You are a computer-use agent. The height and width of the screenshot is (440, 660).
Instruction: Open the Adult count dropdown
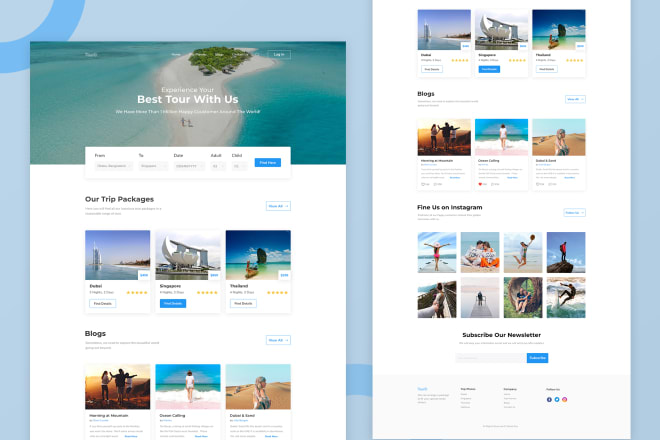[218, 166]
